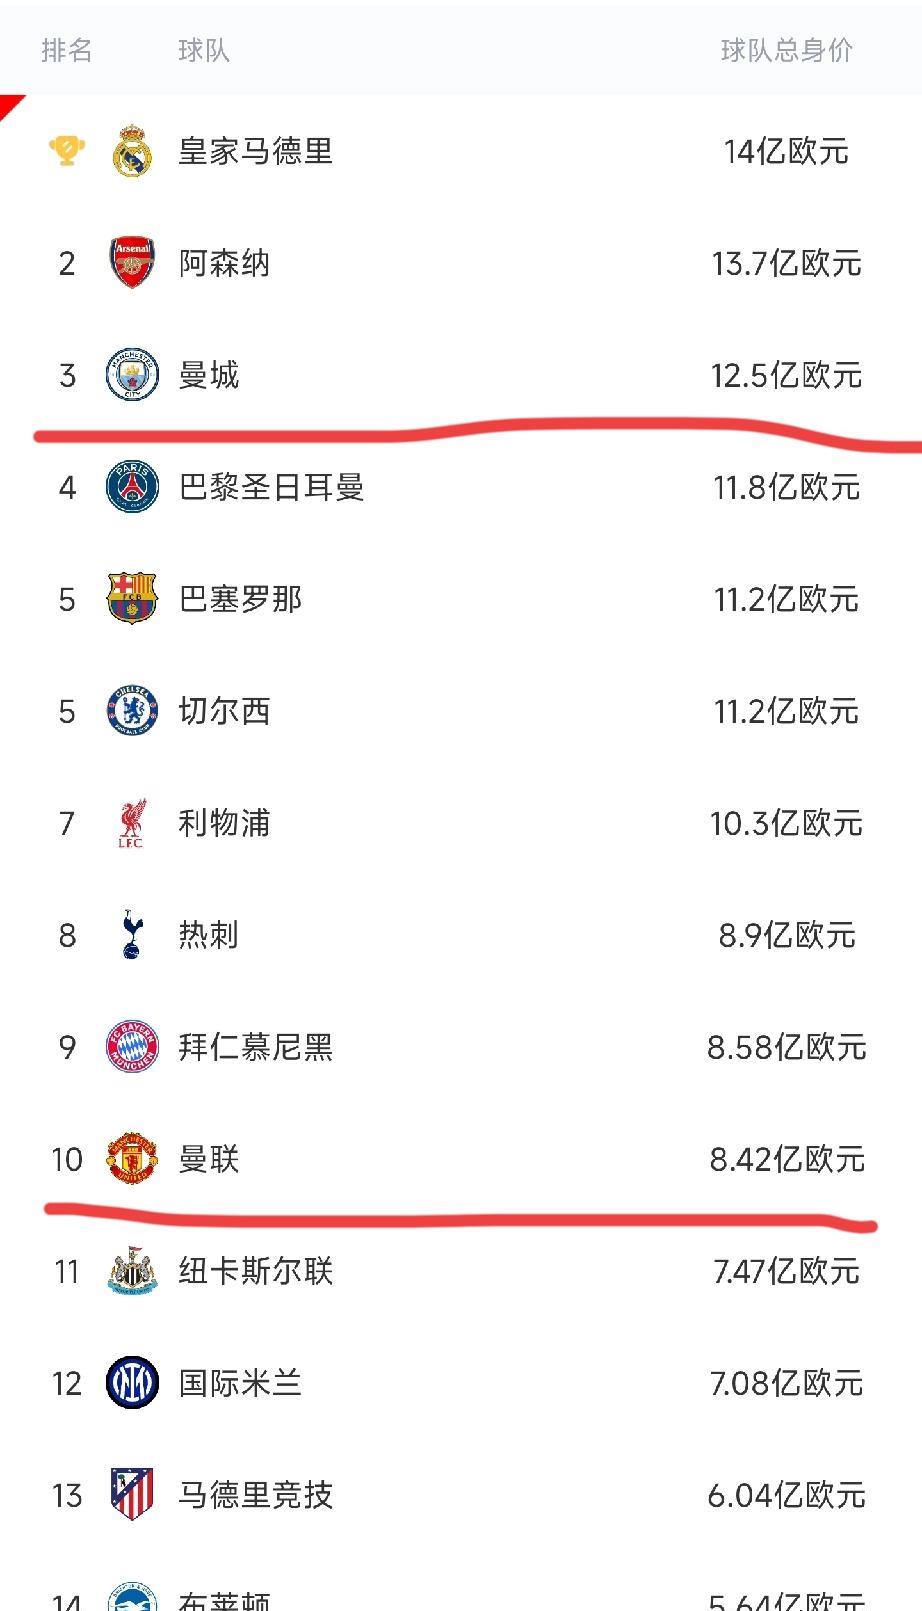Image resolution: width=922 pixels, height=1611 pixels.
Task: Select the Liverpool LFC crest
Action: click(132, 823)
